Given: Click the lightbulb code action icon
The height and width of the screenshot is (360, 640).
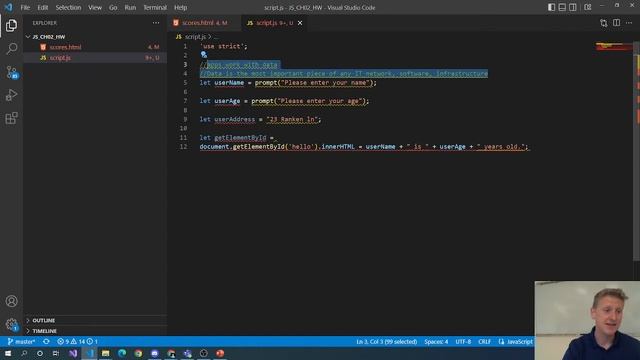Looking at the screenshot, I should 204,55.
